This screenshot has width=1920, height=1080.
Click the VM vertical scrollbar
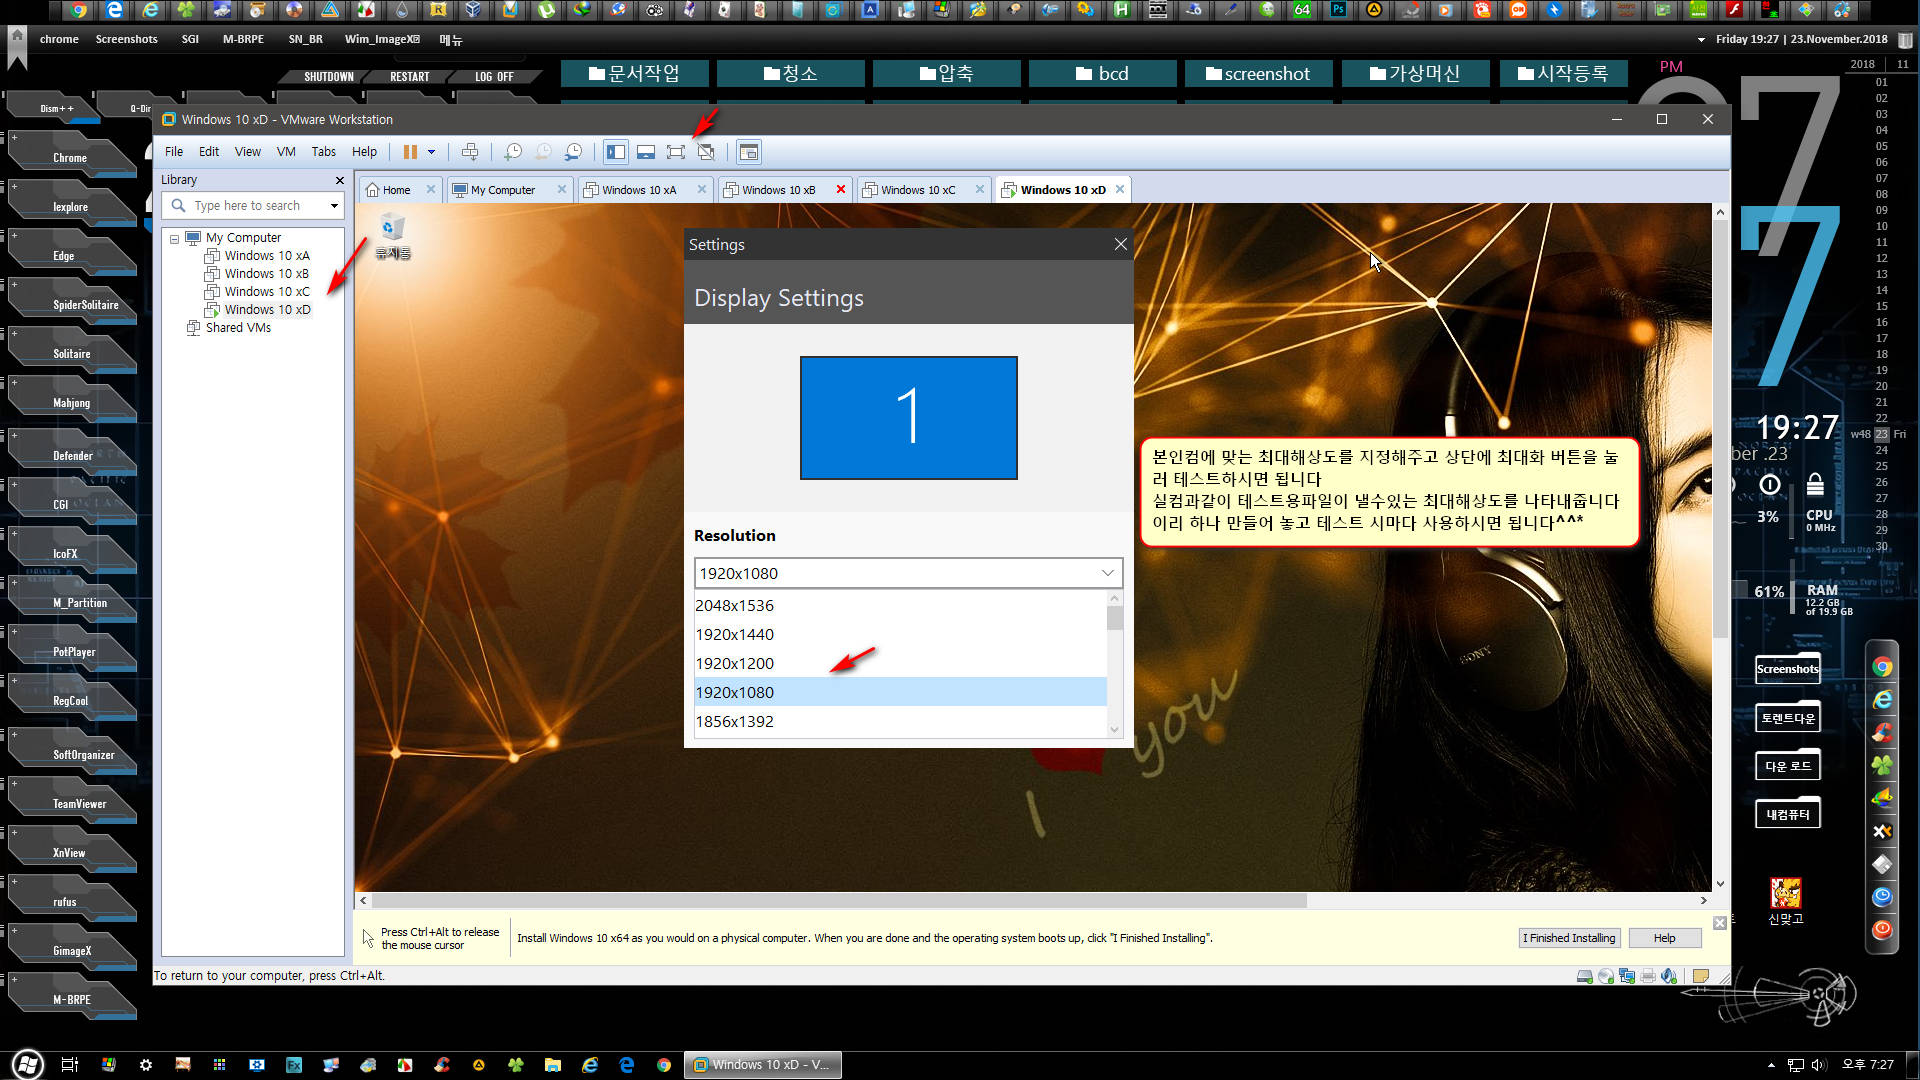pos(1720,430)
